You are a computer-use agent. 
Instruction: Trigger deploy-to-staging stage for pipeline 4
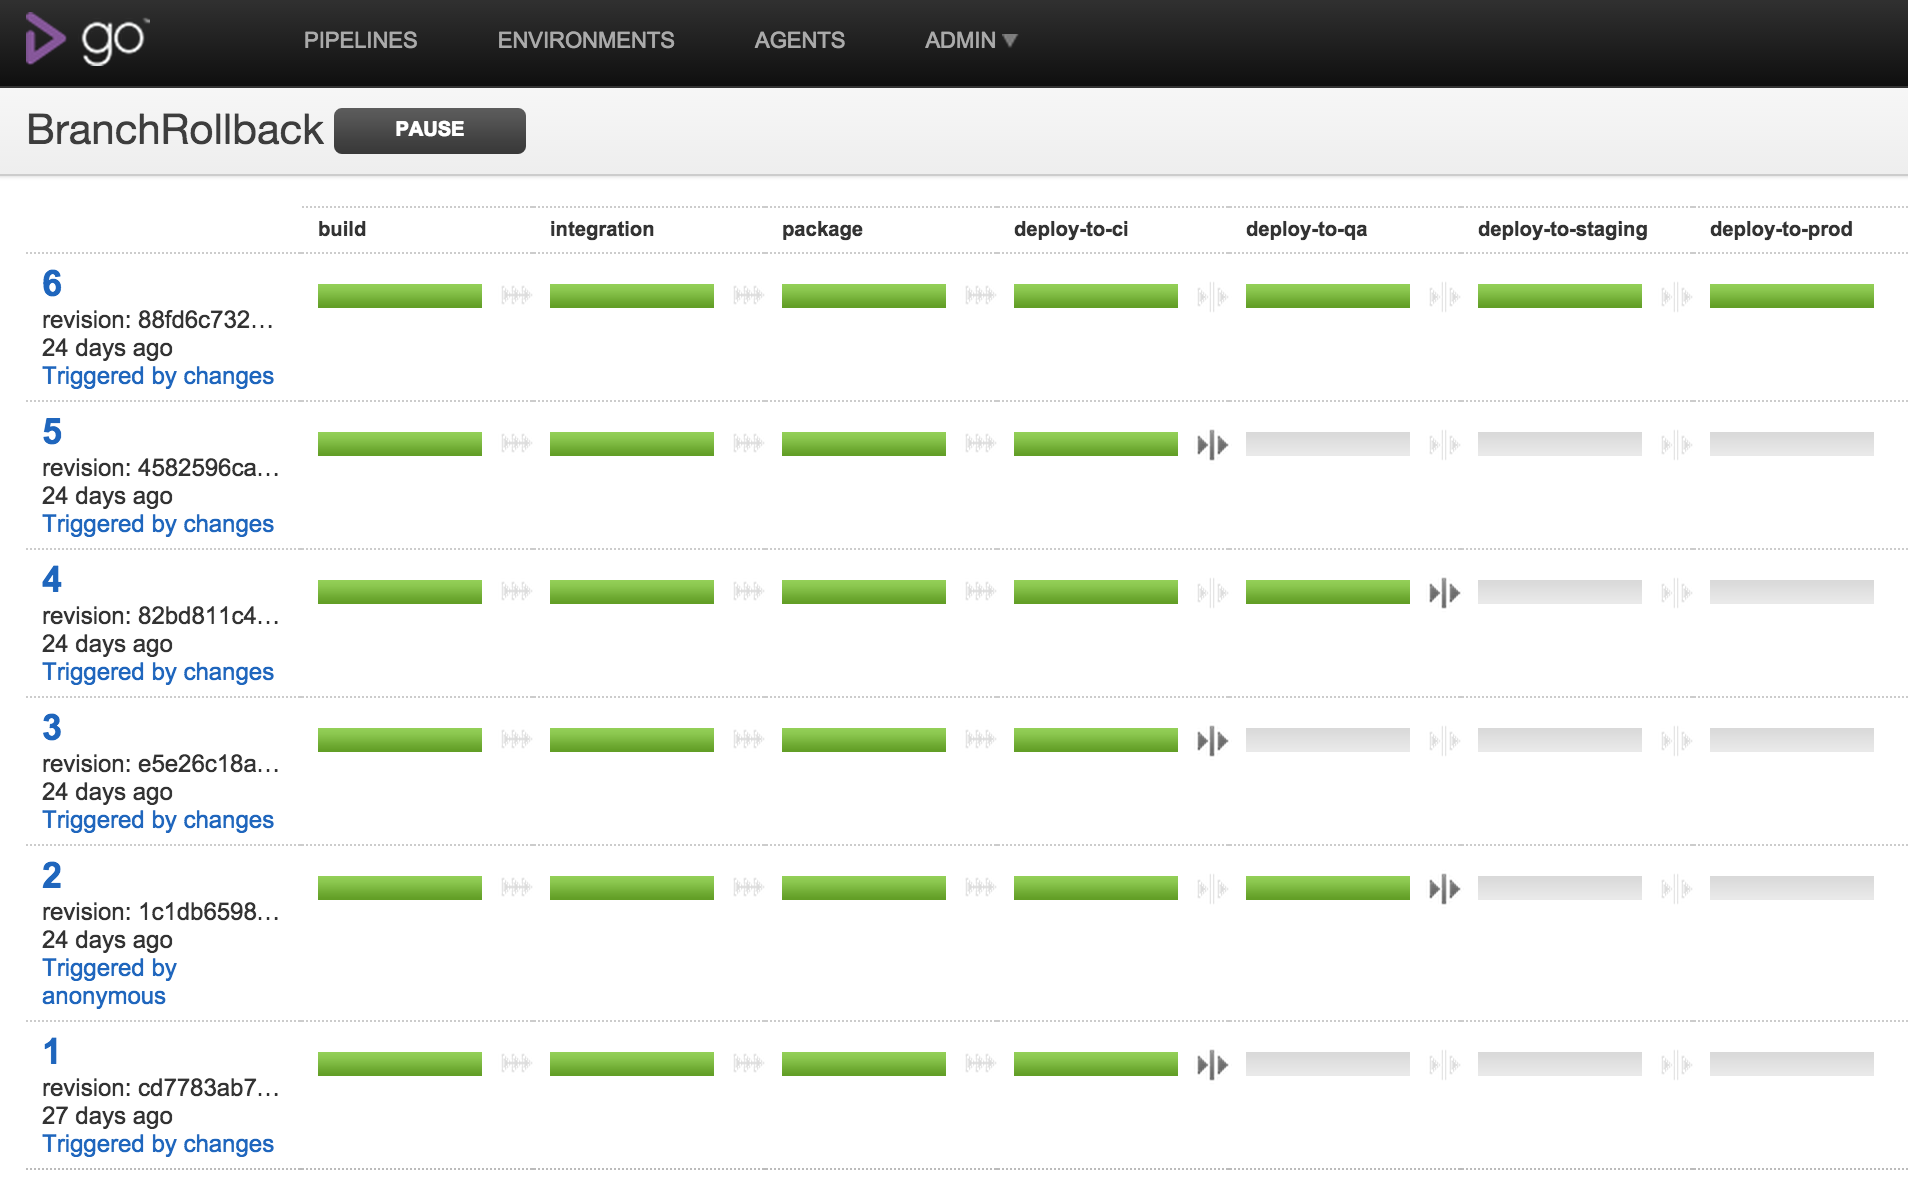pyautogui.click(x=1444, y=593)
